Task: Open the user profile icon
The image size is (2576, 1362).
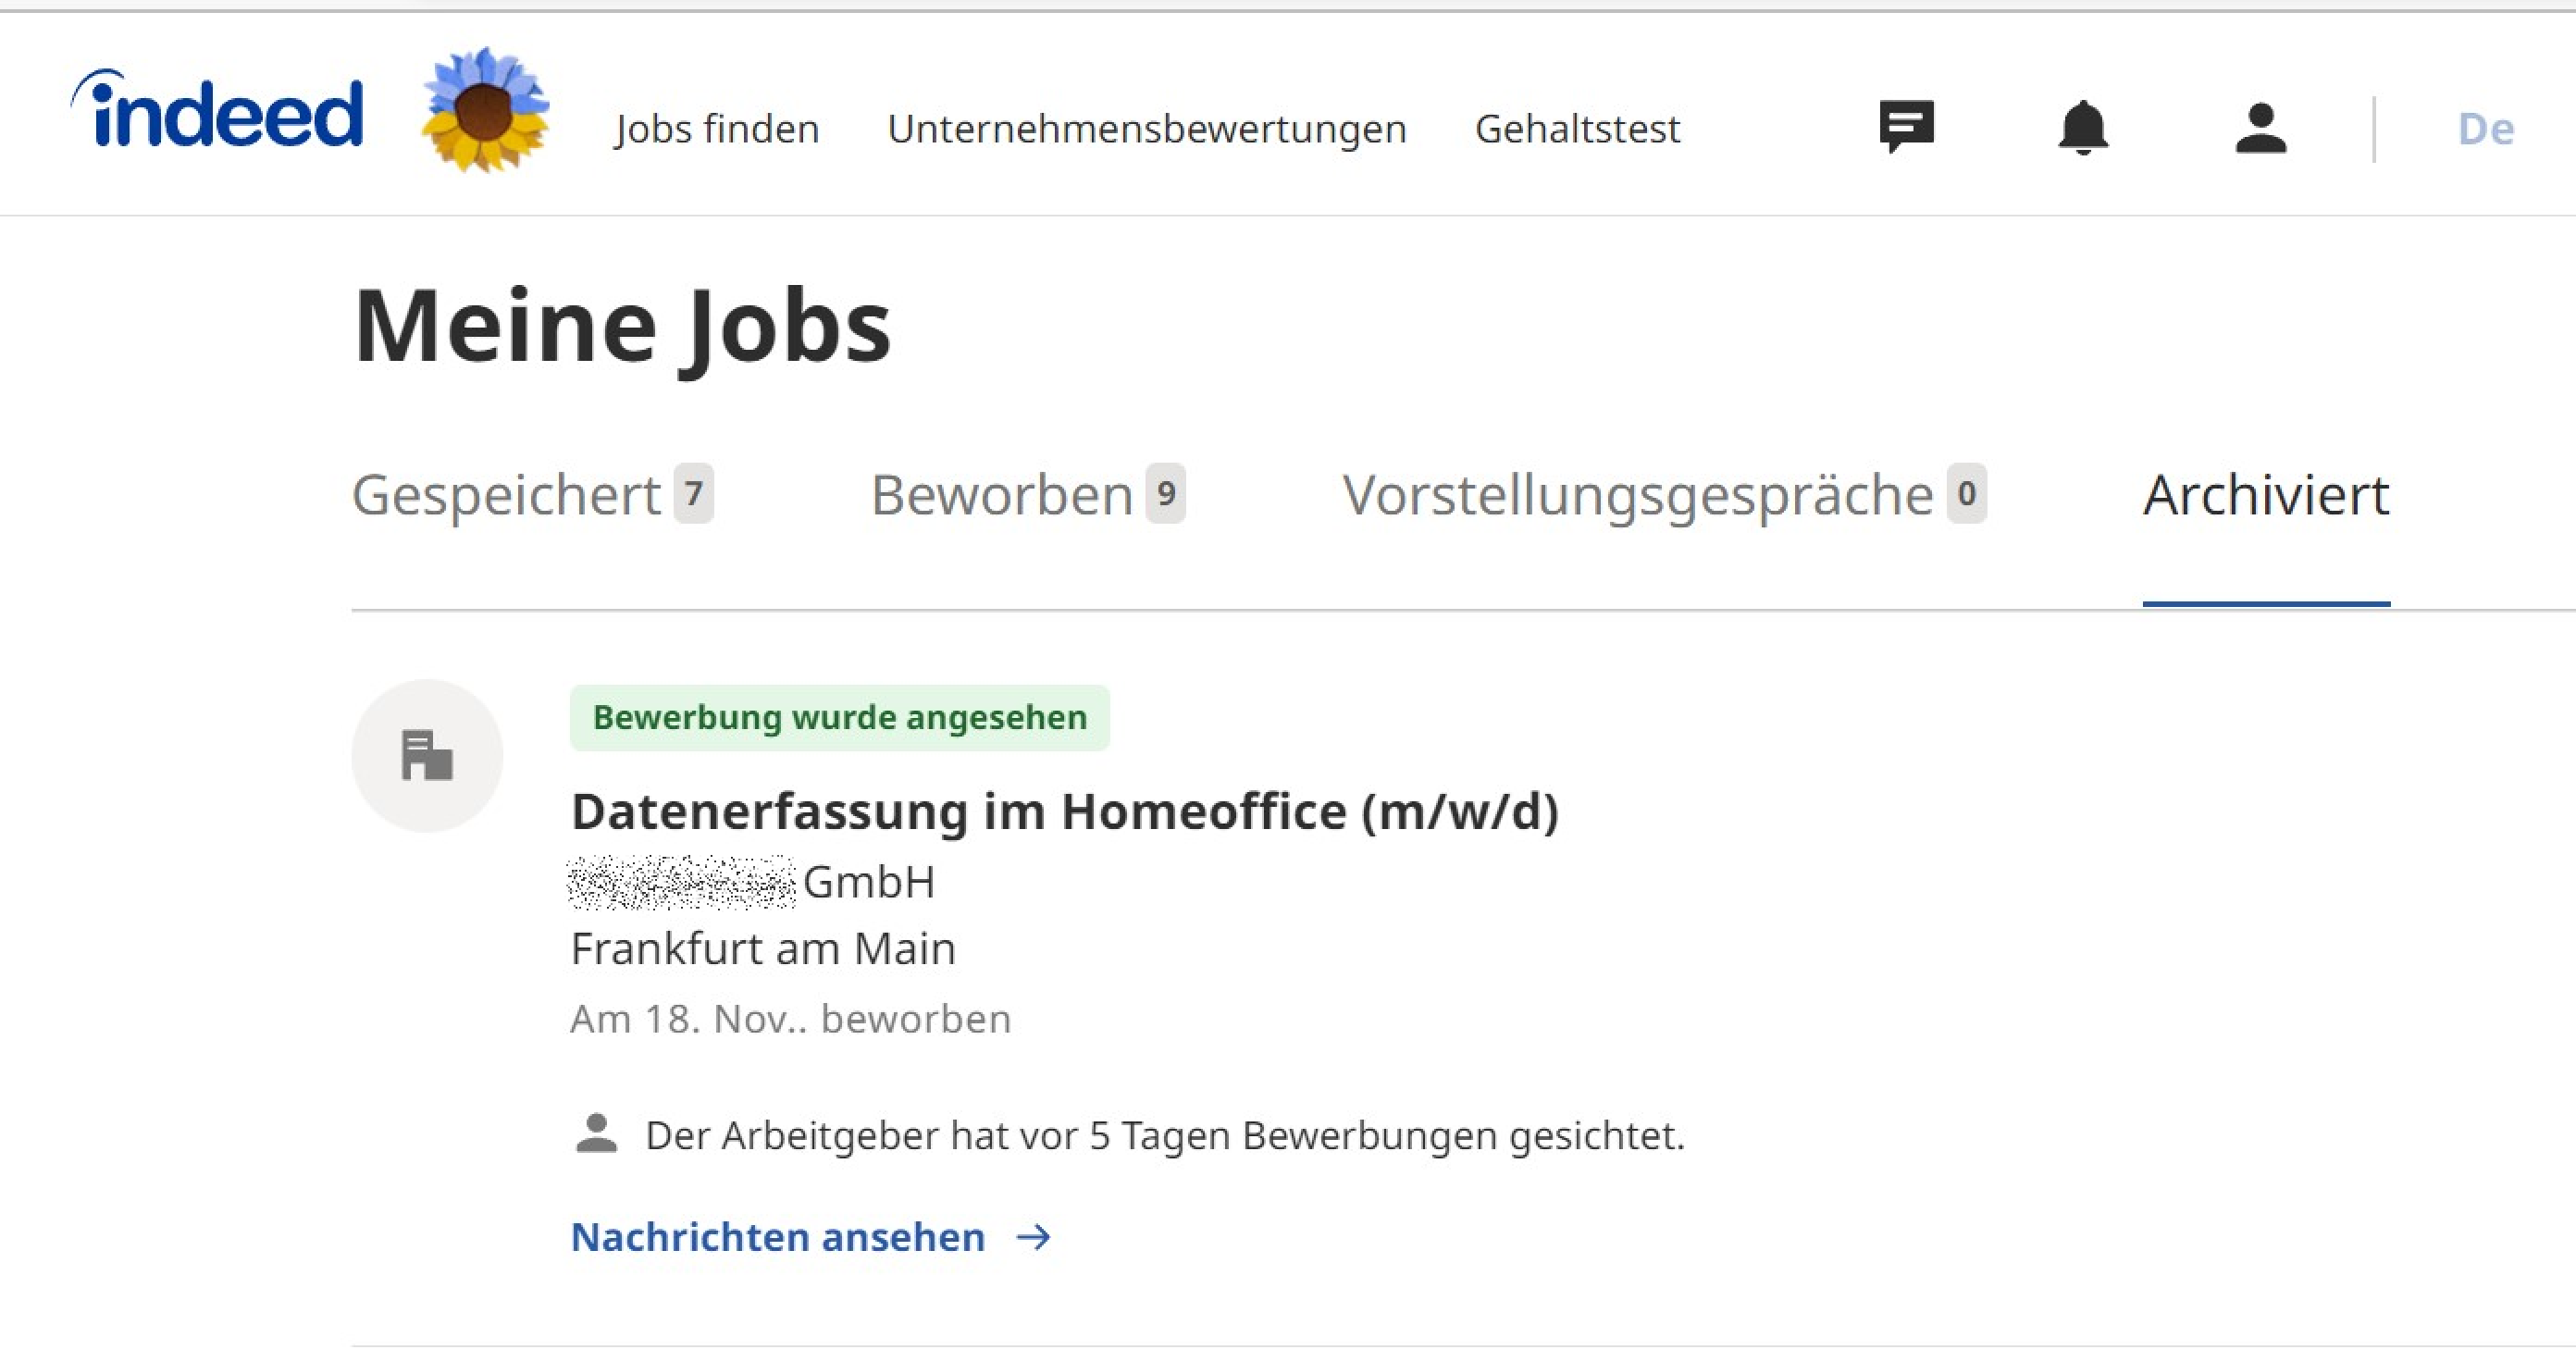Action: coord(2260,128)
